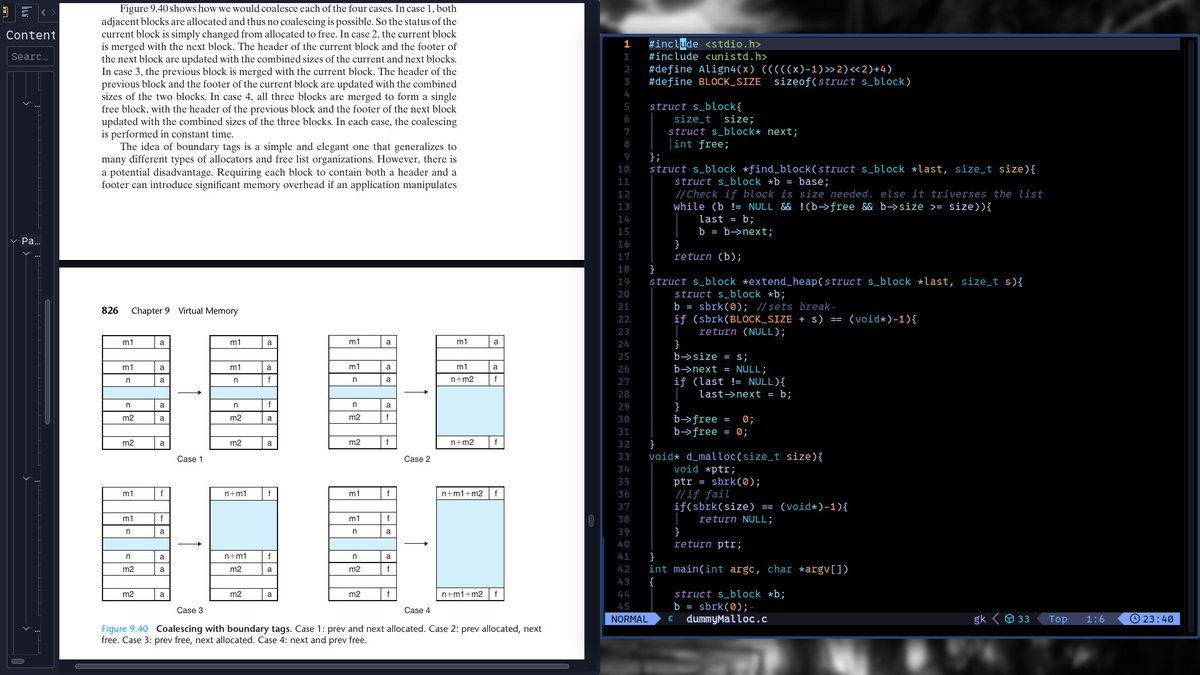
Task: Click the 'Contents' sidebar heading
Action: pos(31,35)
